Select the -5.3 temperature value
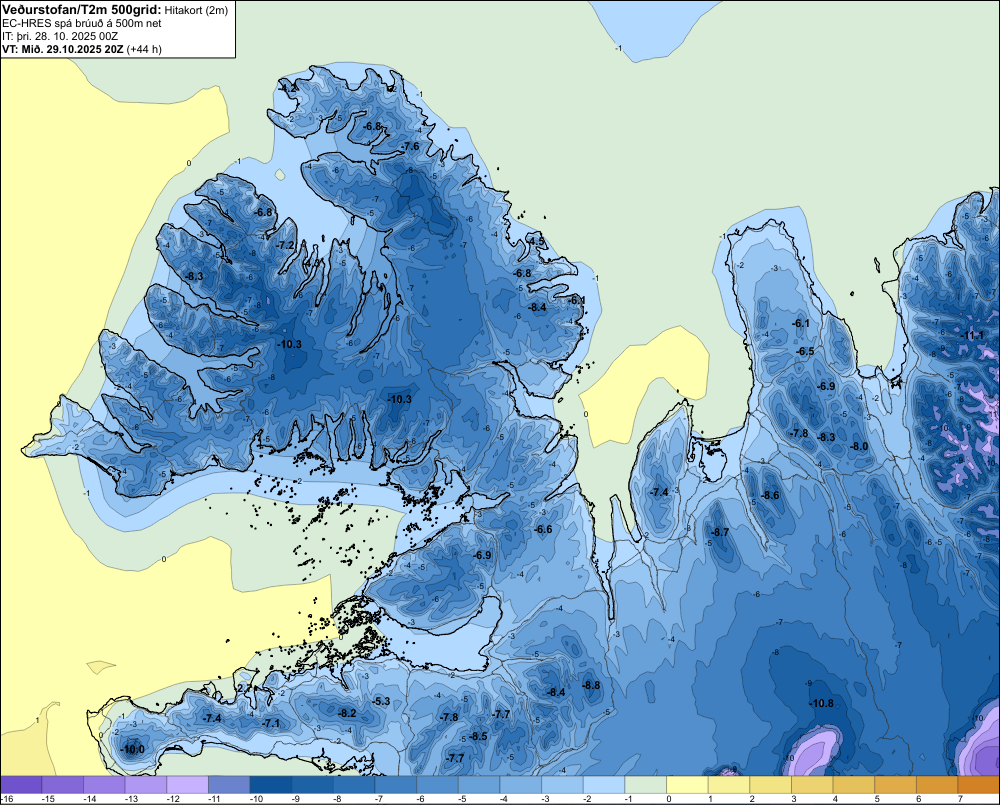Image resolution: width=1000 pixels, height=805 pixels. coord(381,701)
